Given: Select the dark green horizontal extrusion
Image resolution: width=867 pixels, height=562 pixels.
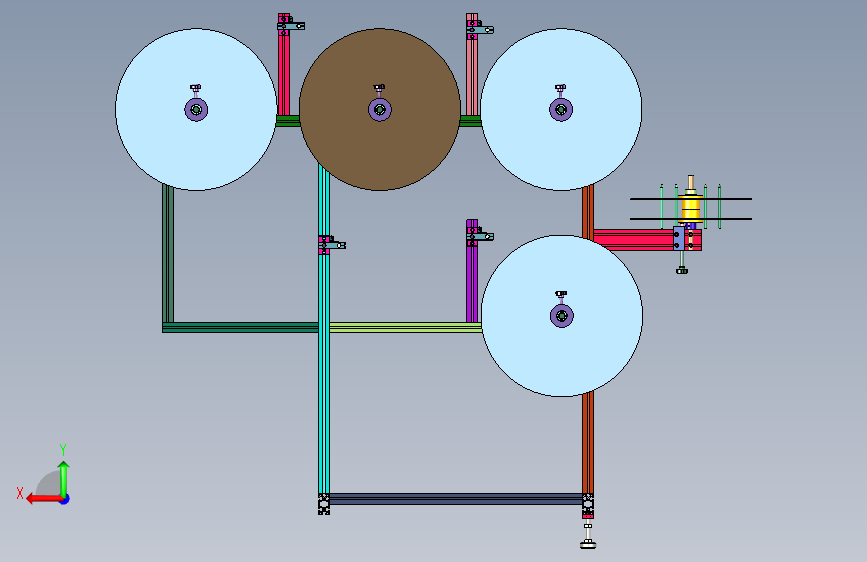Looking at the screenshot, I should click(240, 327).
